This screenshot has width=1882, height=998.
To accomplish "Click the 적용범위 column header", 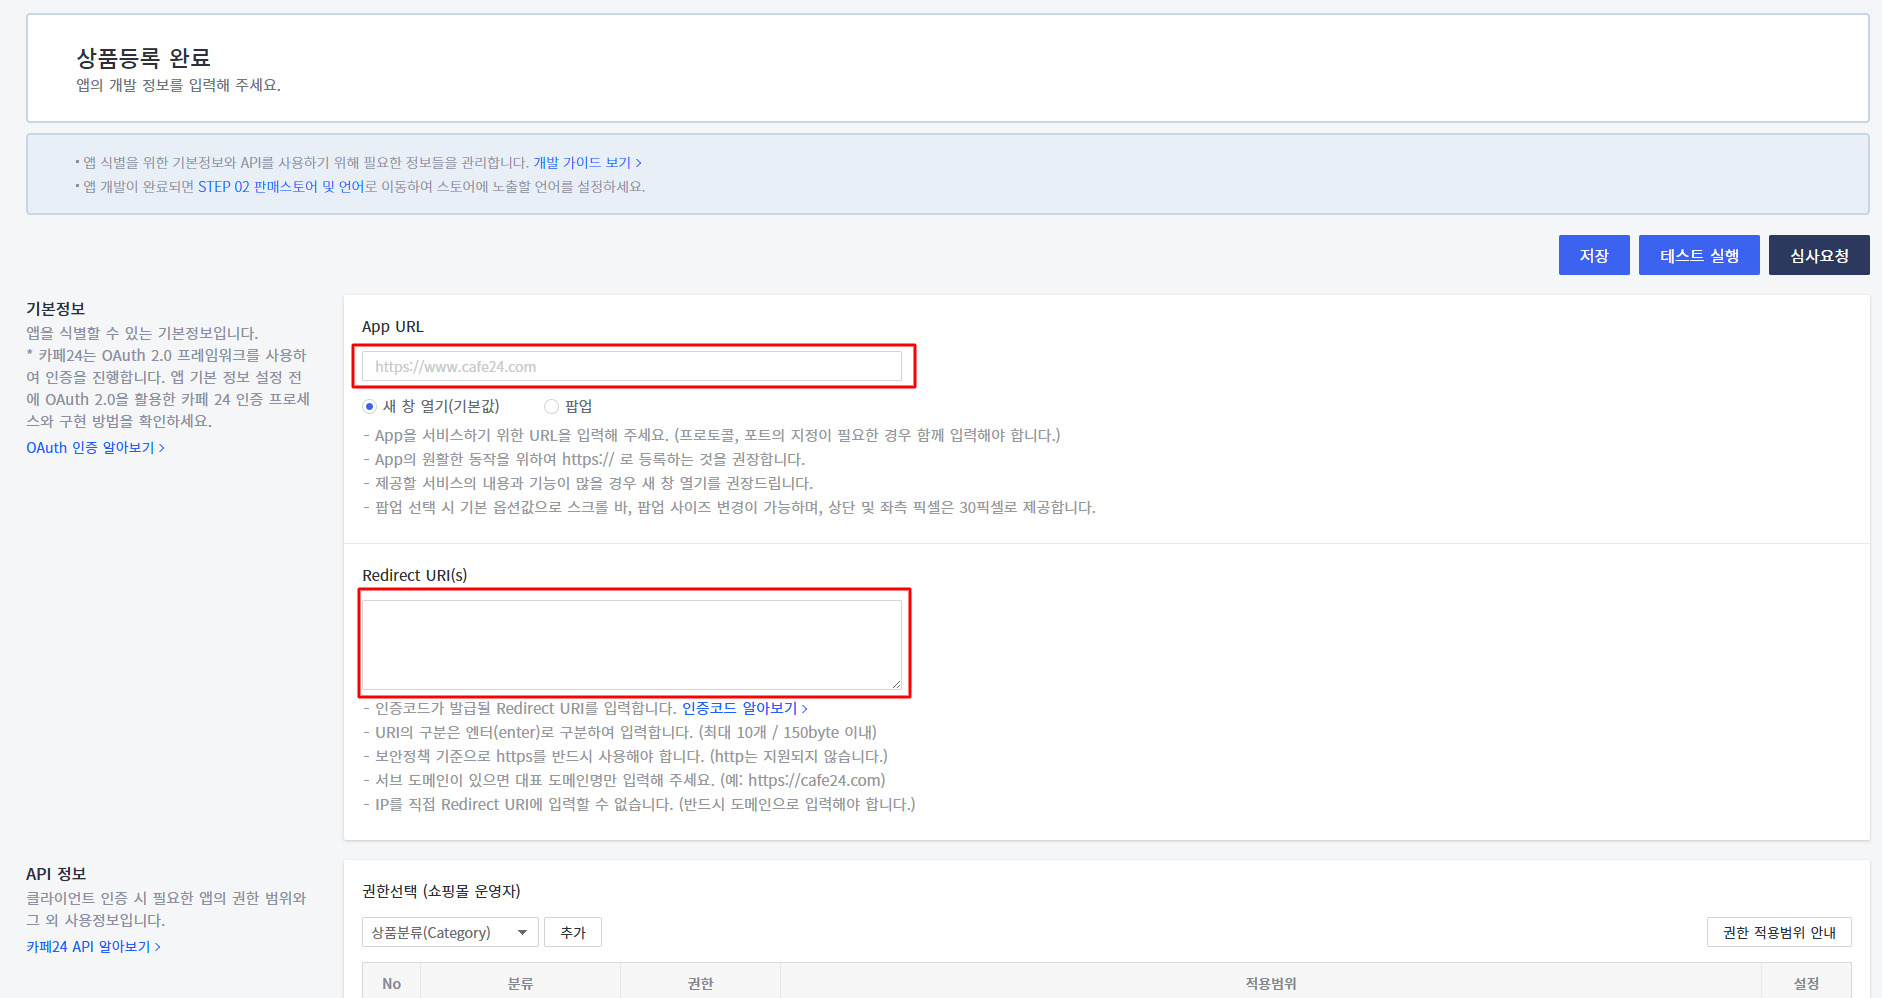I will click(1270, 984).
